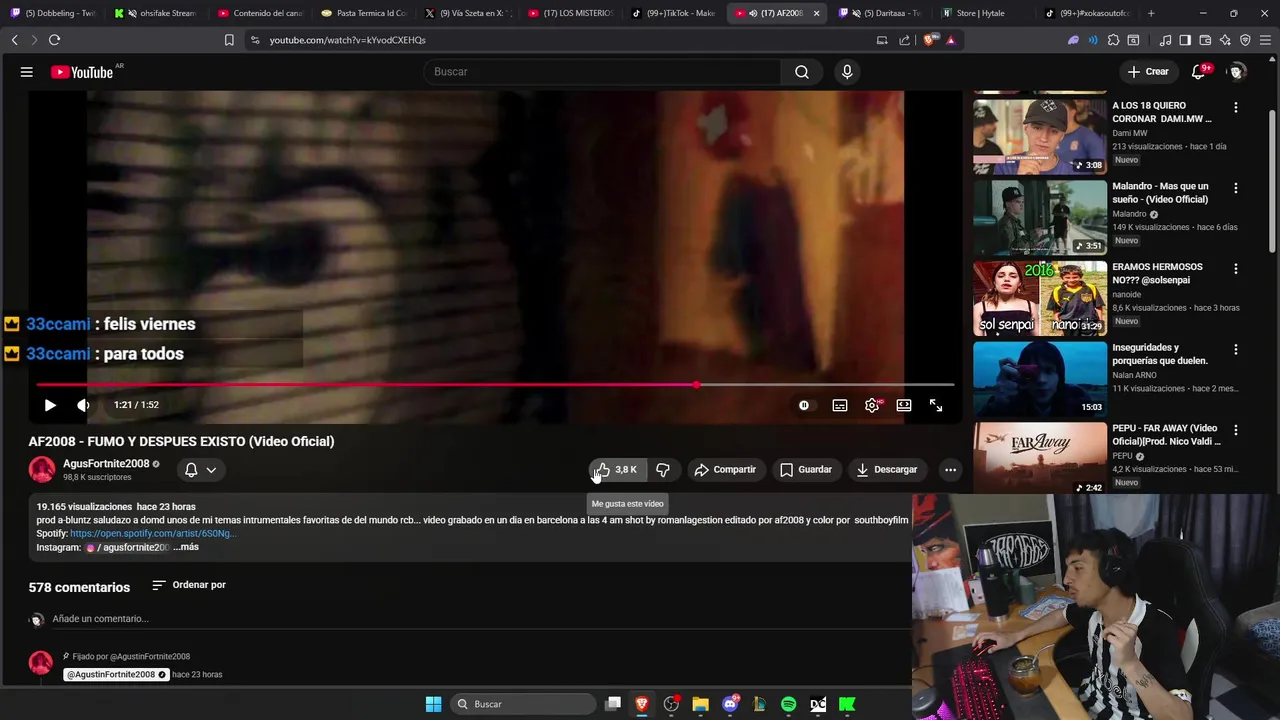Open Windows Start menu

(433, 704)
